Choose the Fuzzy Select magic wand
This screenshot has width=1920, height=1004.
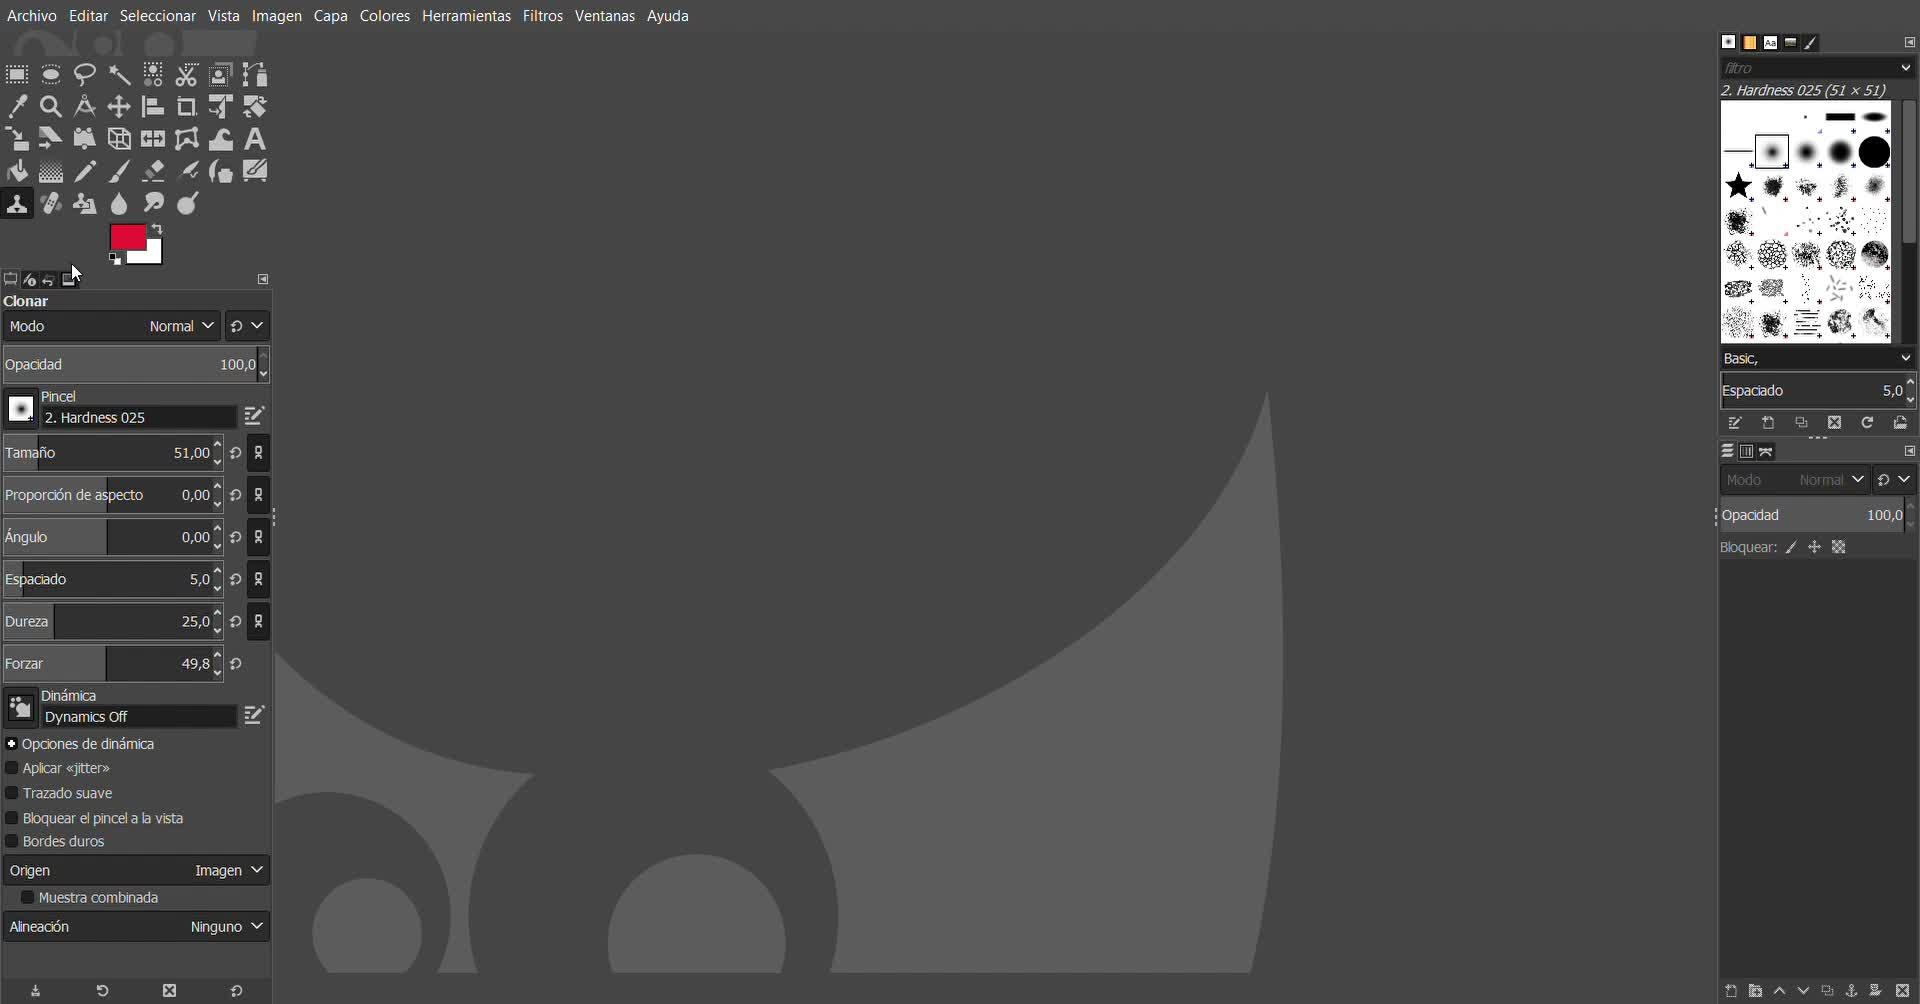click(x=119, y=75)
